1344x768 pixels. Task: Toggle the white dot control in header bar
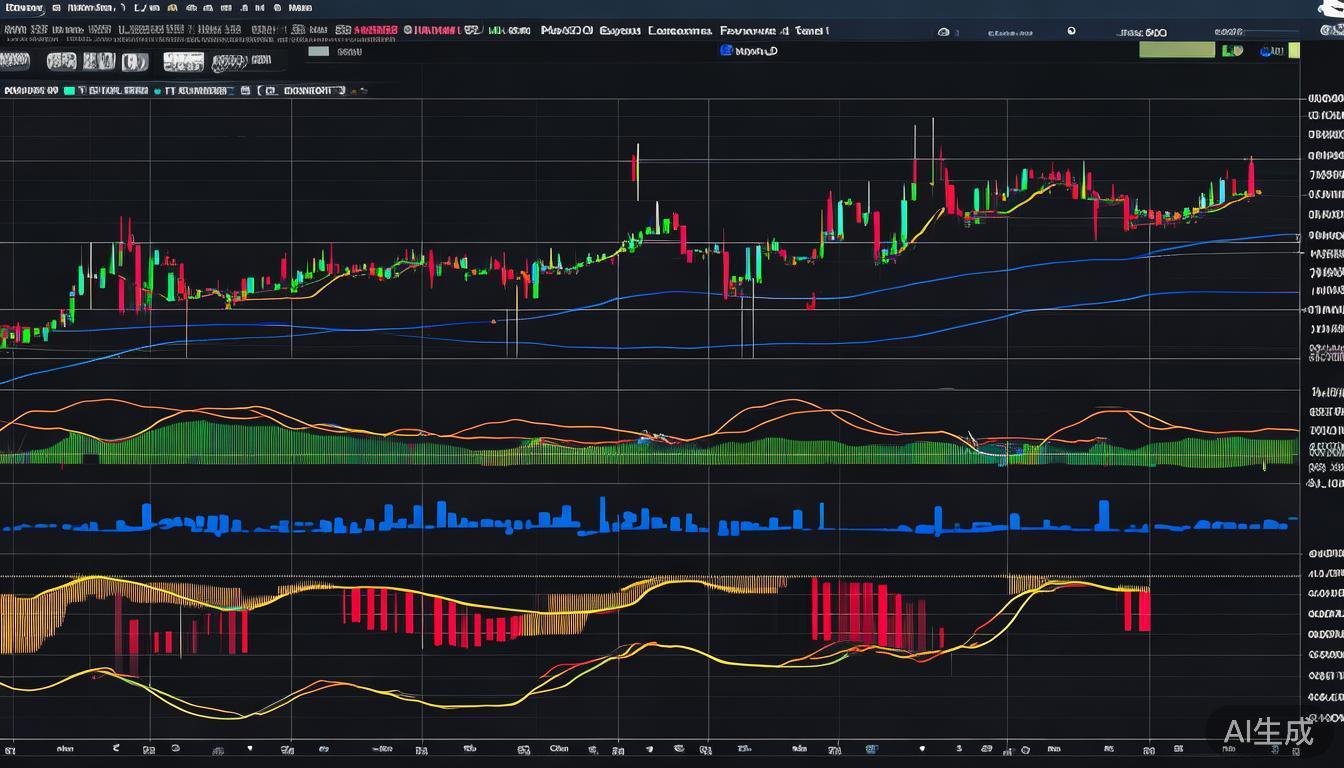tap(1071, 31)
